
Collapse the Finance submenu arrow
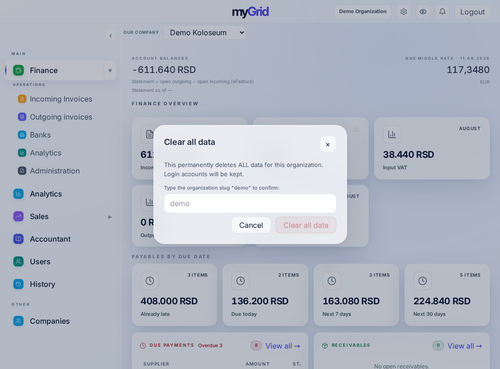pos(110,71)
